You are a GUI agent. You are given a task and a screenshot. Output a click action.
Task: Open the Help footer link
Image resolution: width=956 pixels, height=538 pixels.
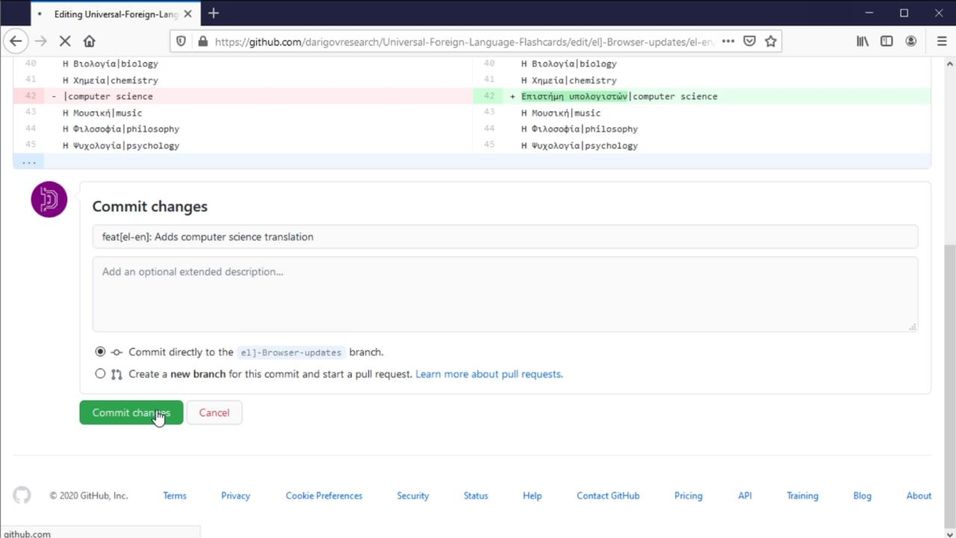[x=532, y=496]
